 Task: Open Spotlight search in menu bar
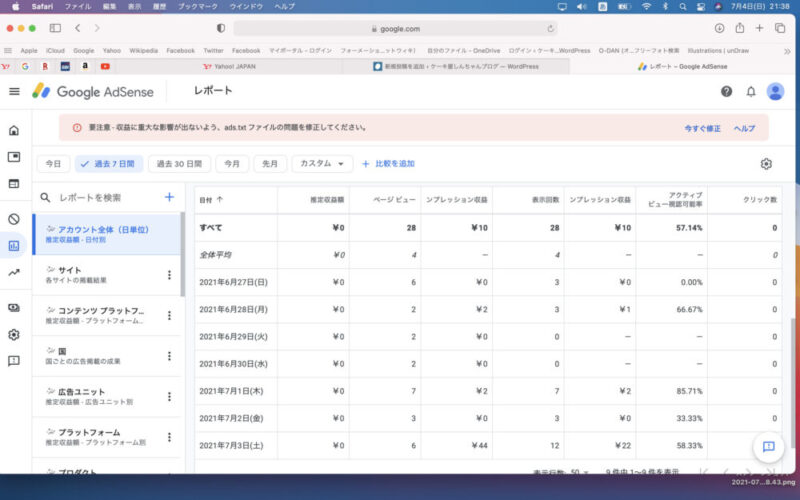(x=683, y=7)
